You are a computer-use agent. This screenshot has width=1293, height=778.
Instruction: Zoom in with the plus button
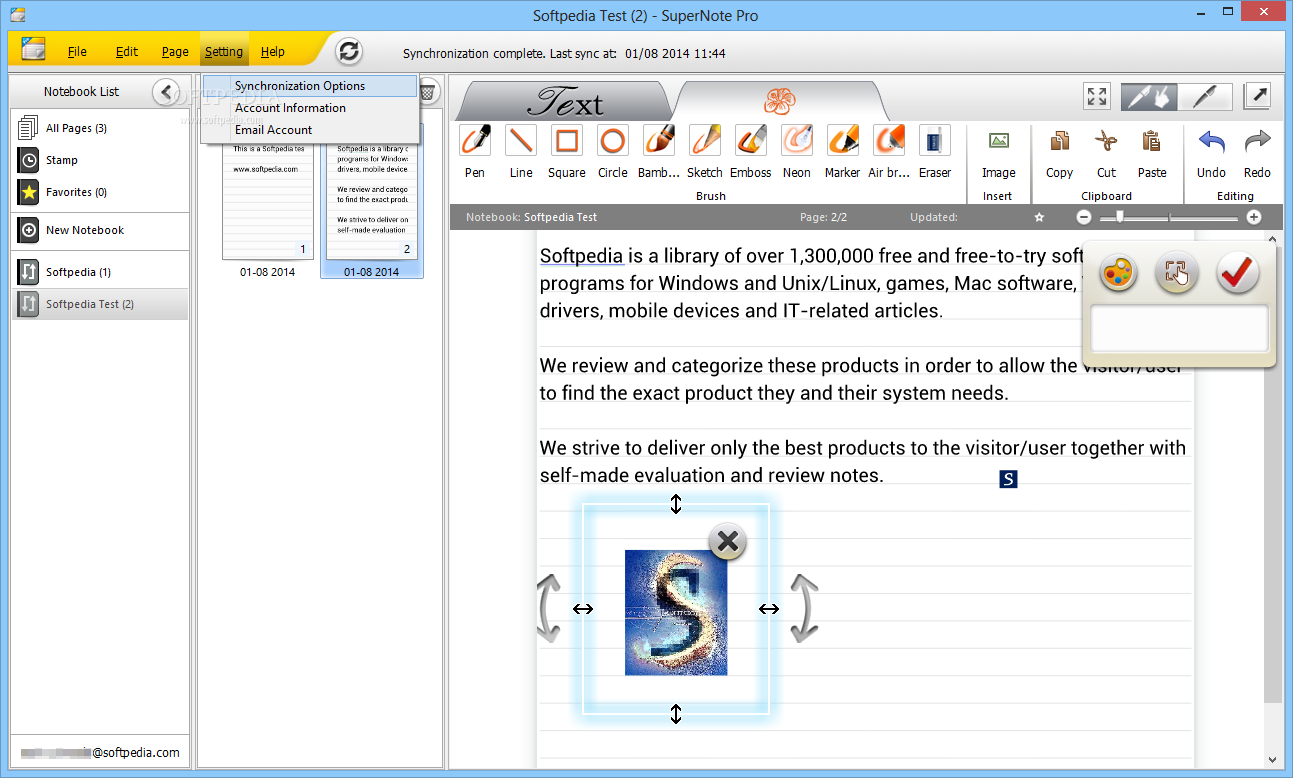(x=1254, y=217)
